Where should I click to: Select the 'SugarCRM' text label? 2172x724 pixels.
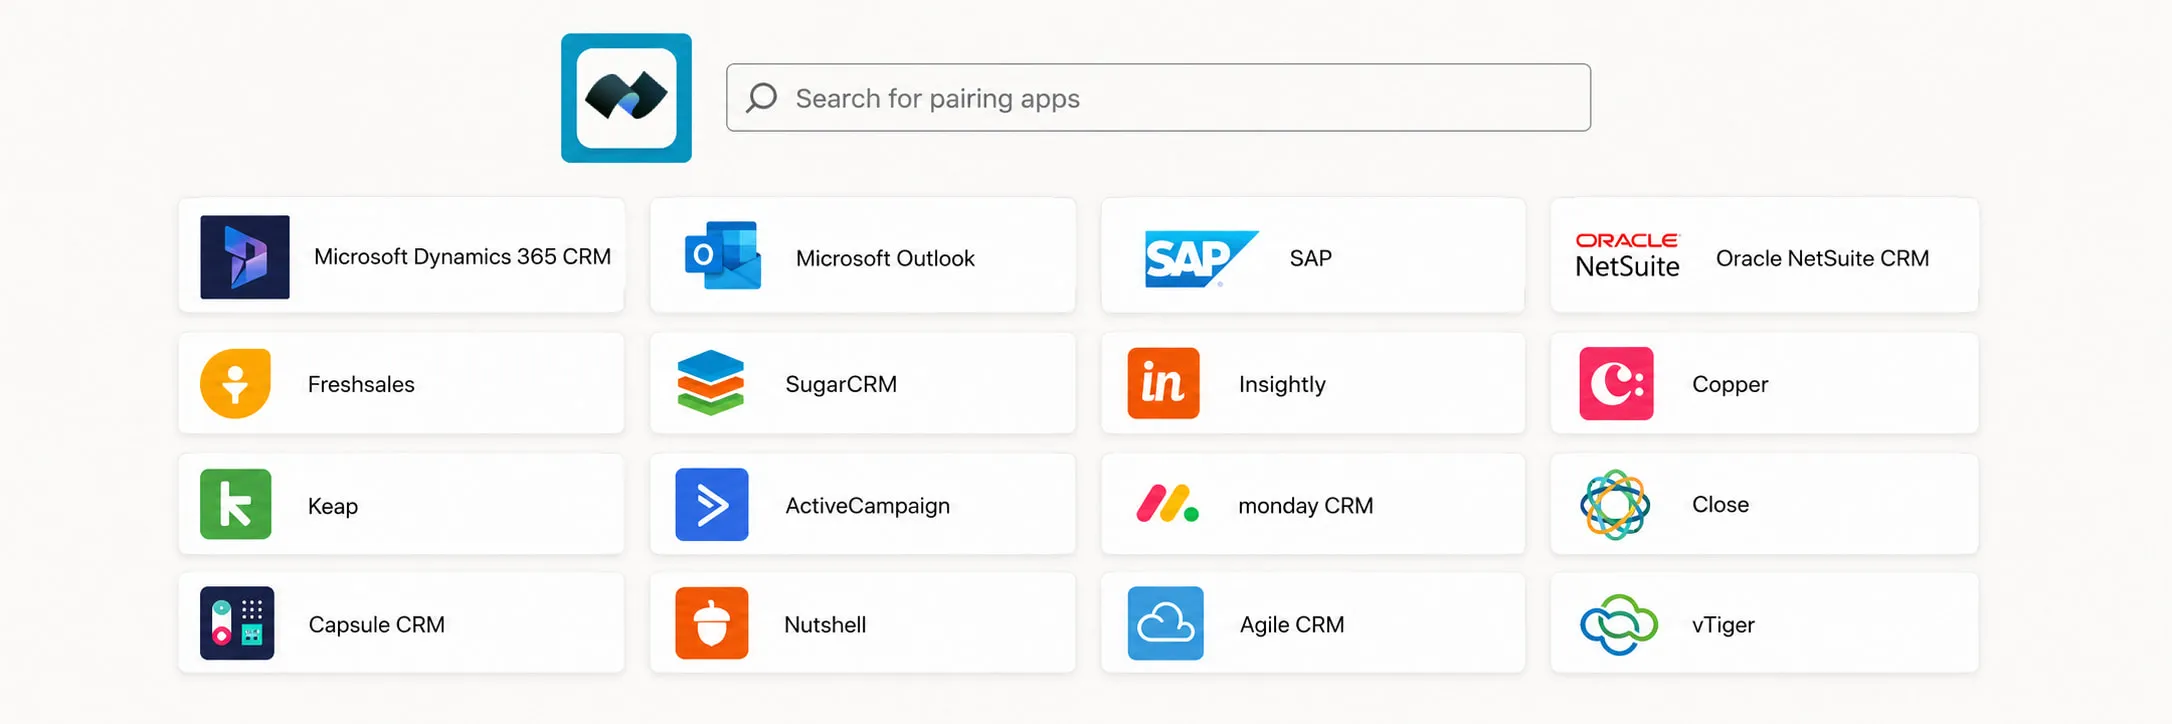[x=841, y=384]
